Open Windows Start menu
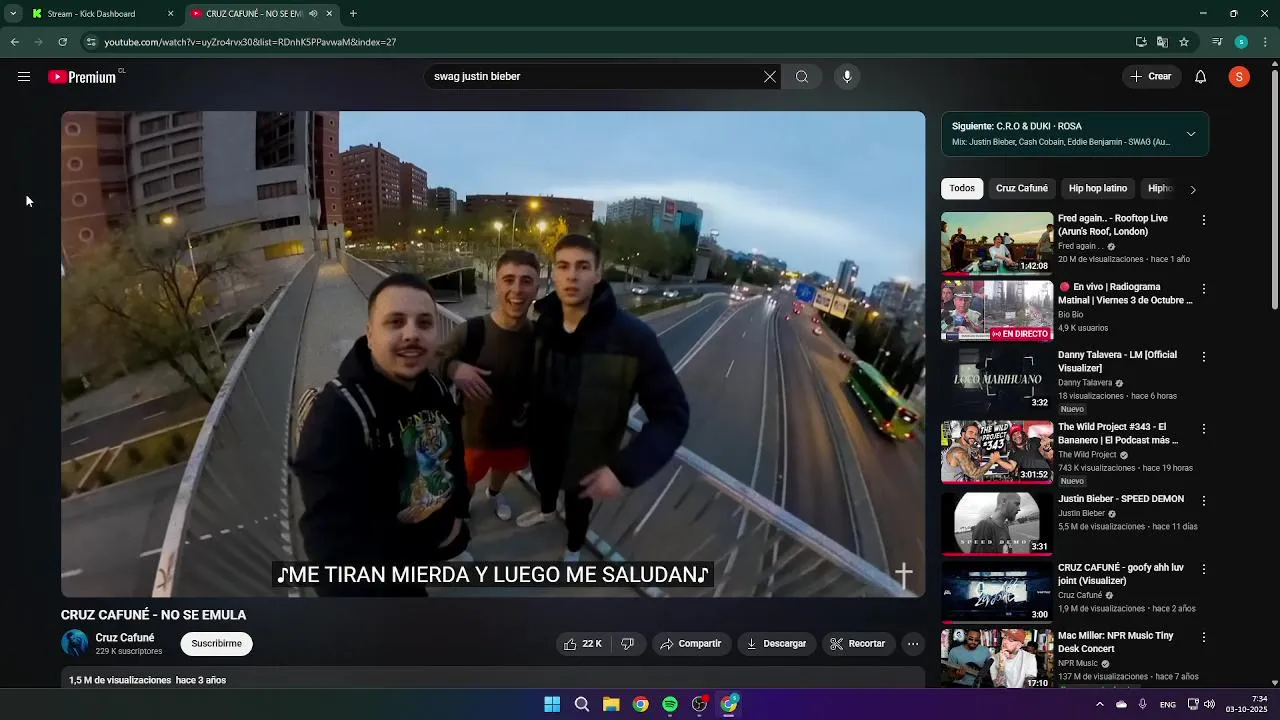 point(552,704)
